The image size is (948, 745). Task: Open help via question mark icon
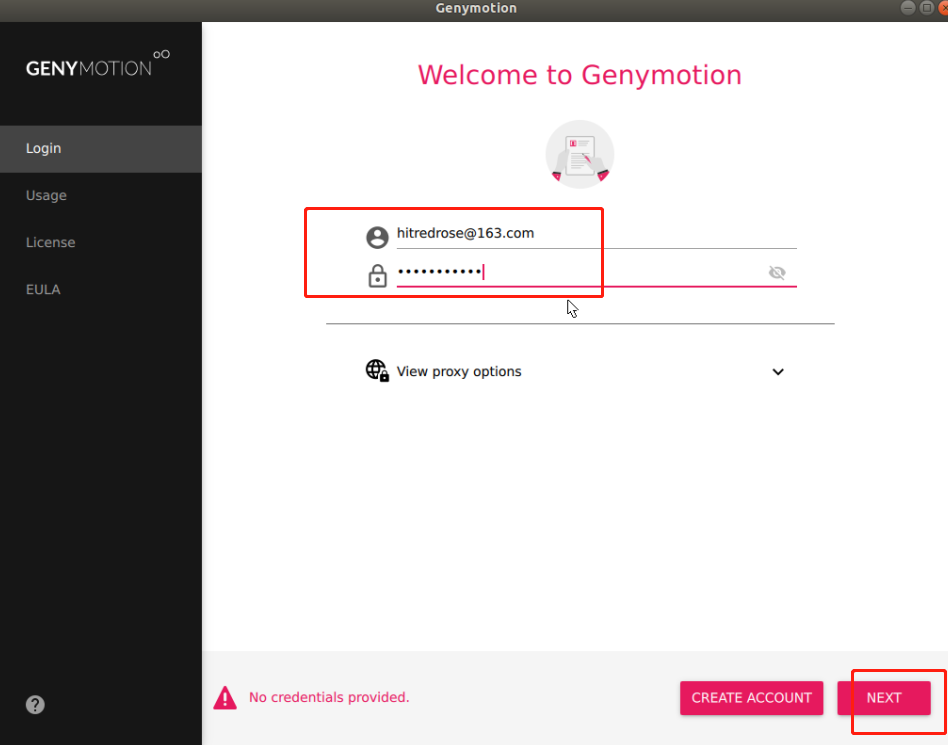[35, 704]
